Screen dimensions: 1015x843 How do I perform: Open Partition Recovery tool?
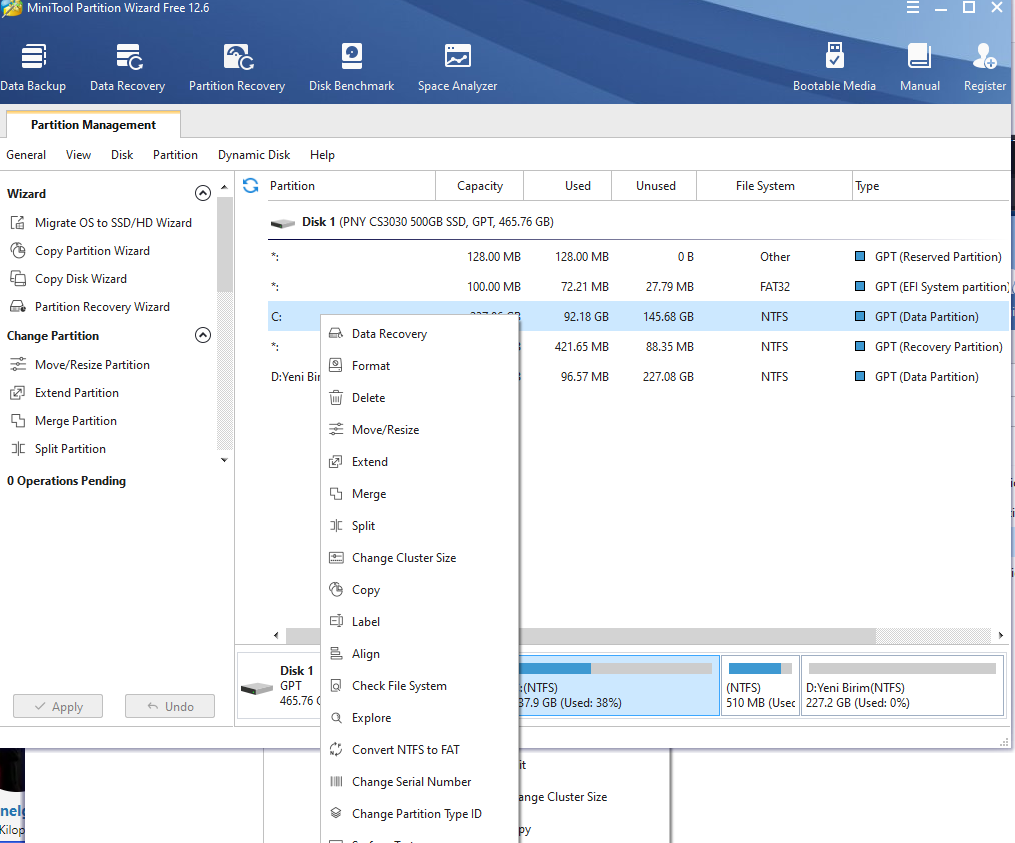[x=237, y=67]
